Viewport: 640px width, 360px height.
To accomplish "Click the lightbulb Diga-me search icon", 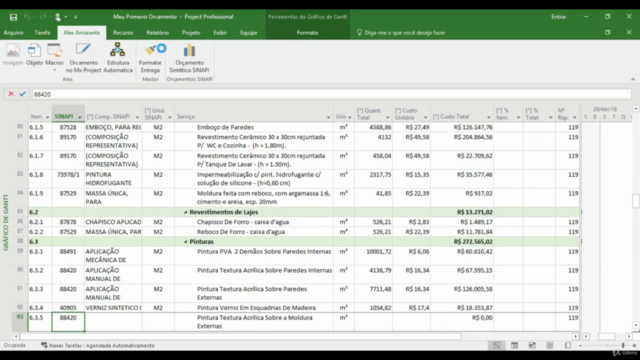I will [x=359, y=33].
